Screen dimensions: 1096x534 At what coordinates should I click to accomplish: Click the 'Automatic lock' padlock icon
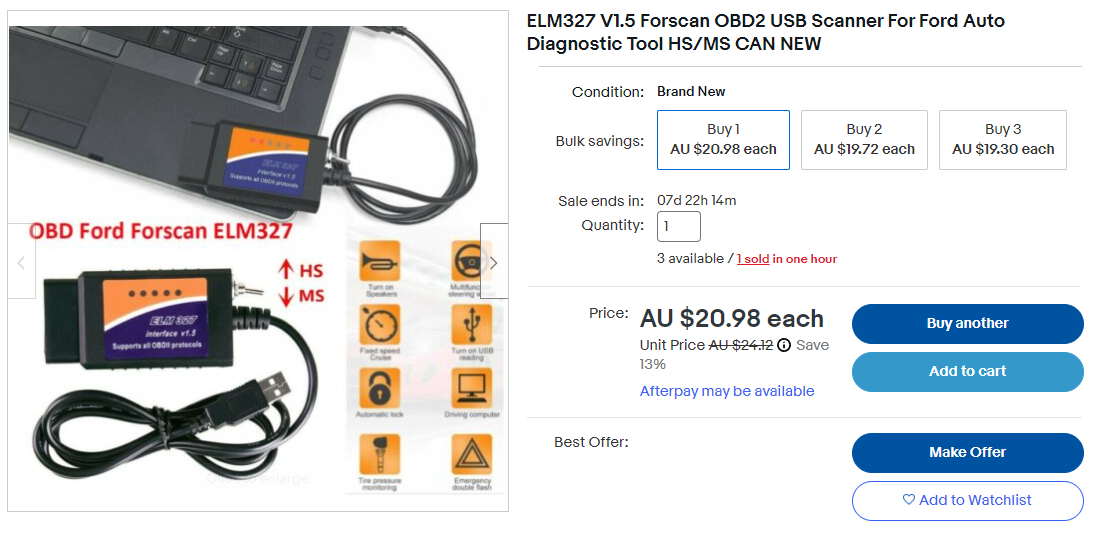click(x=379, y=388)
